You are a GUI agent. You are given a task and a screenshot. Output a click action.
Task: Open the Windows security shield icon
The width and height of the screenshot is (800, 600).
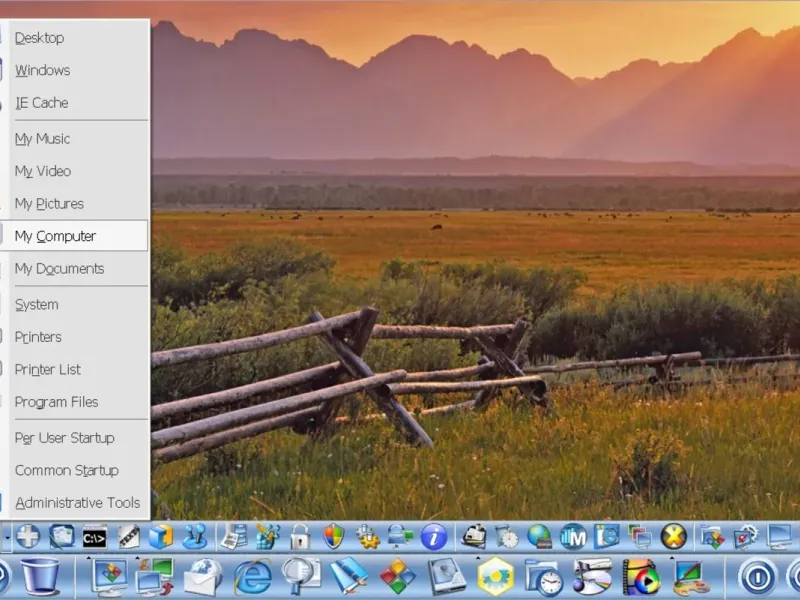(334, 537)
